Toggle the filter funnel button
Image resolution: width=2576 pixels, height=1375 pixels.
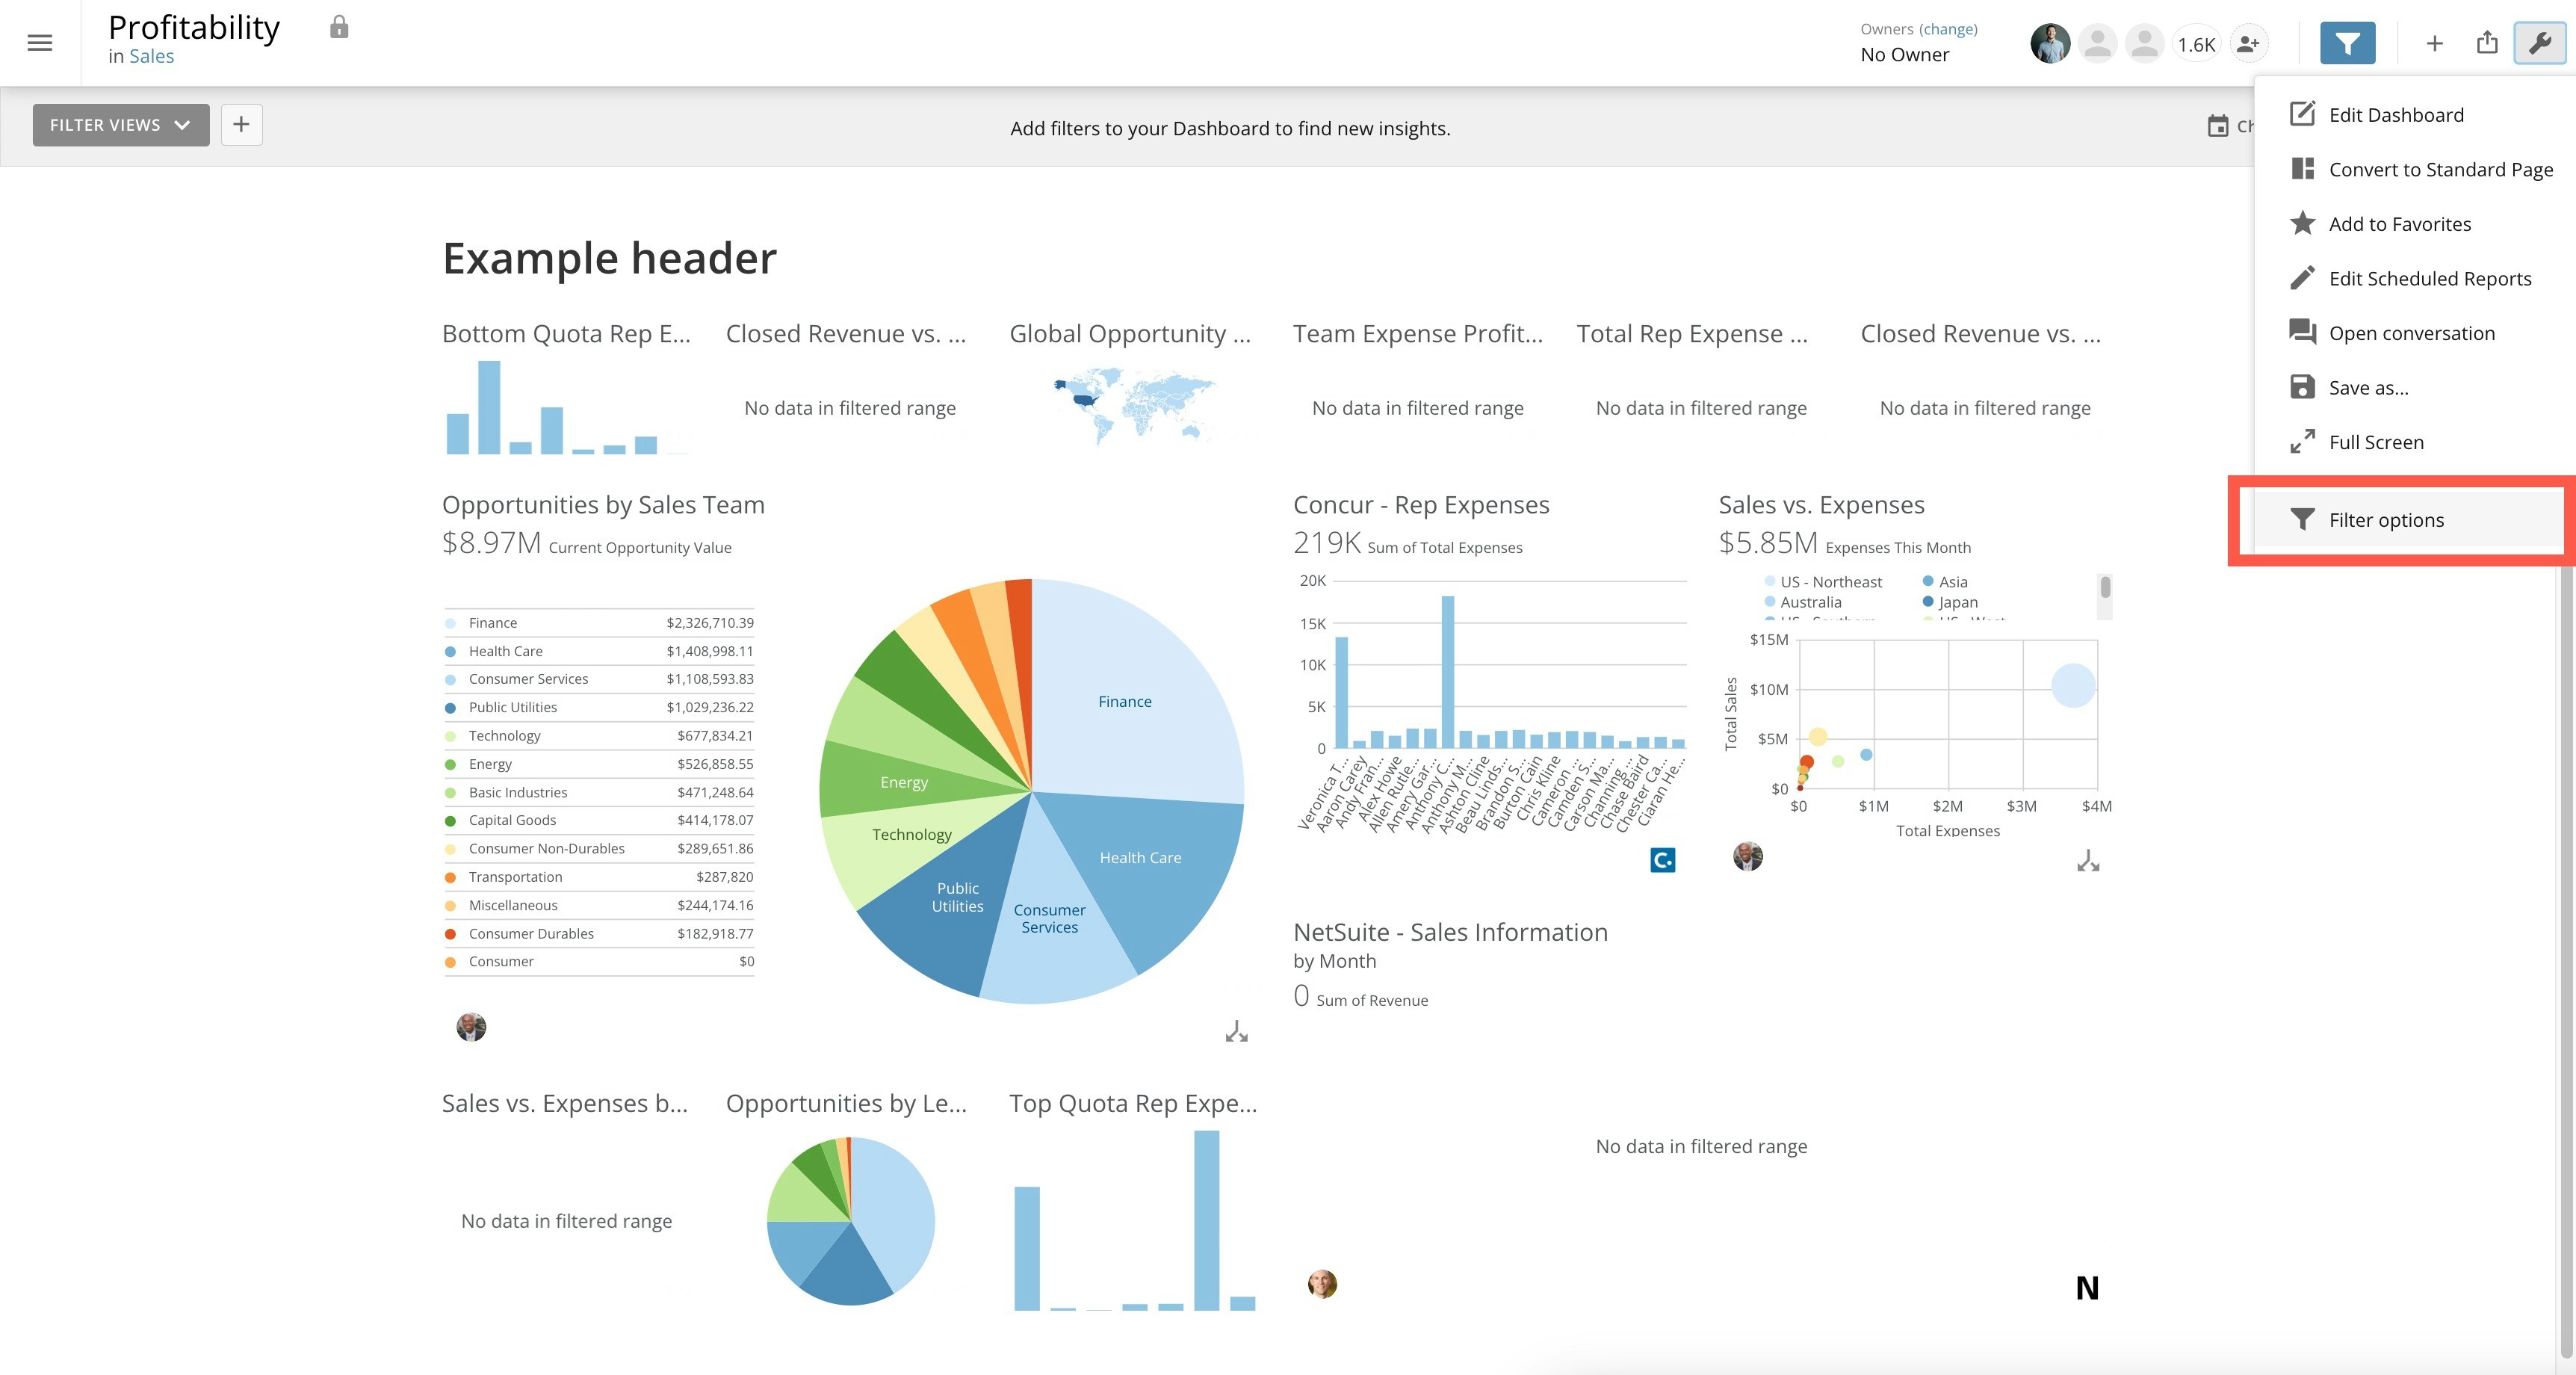pos(2347,43)
